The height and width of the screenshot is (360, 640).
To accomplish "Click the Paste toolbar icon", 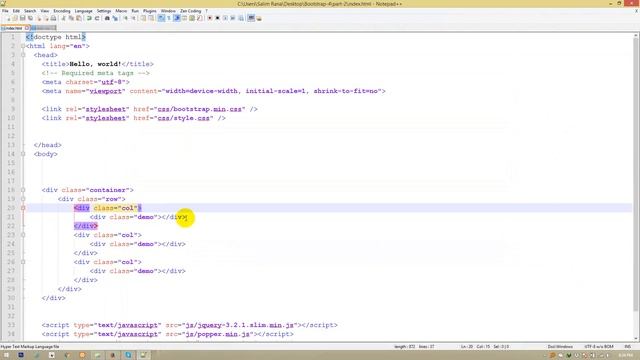I will click(79, 18).
